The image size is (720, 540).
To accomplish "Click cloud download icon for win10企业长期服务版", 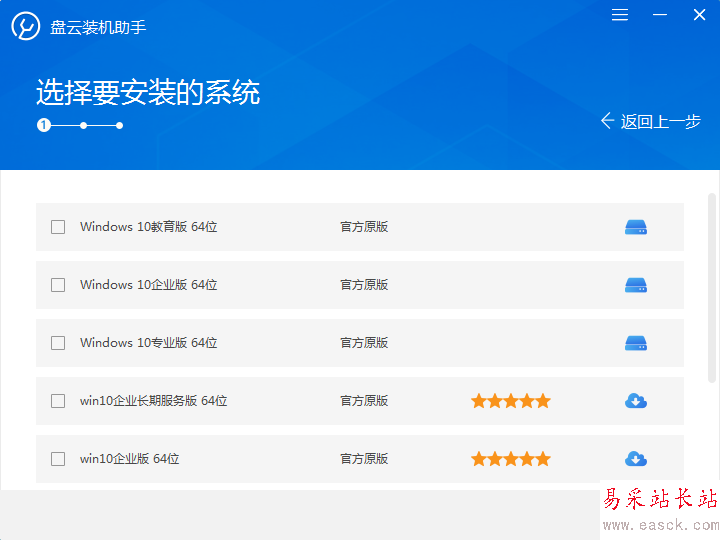I will click(636, 401).
